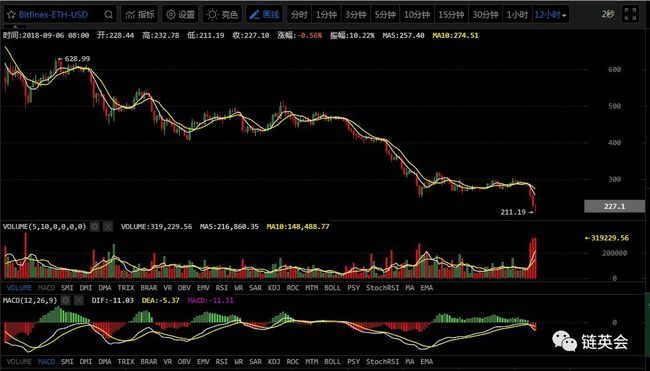This screenshot has height=371, width=650.
Task: Select BRAR in the volume panel's tab row
Action: pyautogui.click(x=149, y=287)
